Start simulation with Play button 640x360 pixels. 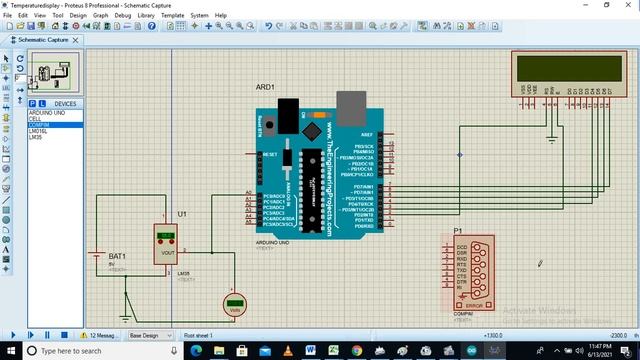13,335
